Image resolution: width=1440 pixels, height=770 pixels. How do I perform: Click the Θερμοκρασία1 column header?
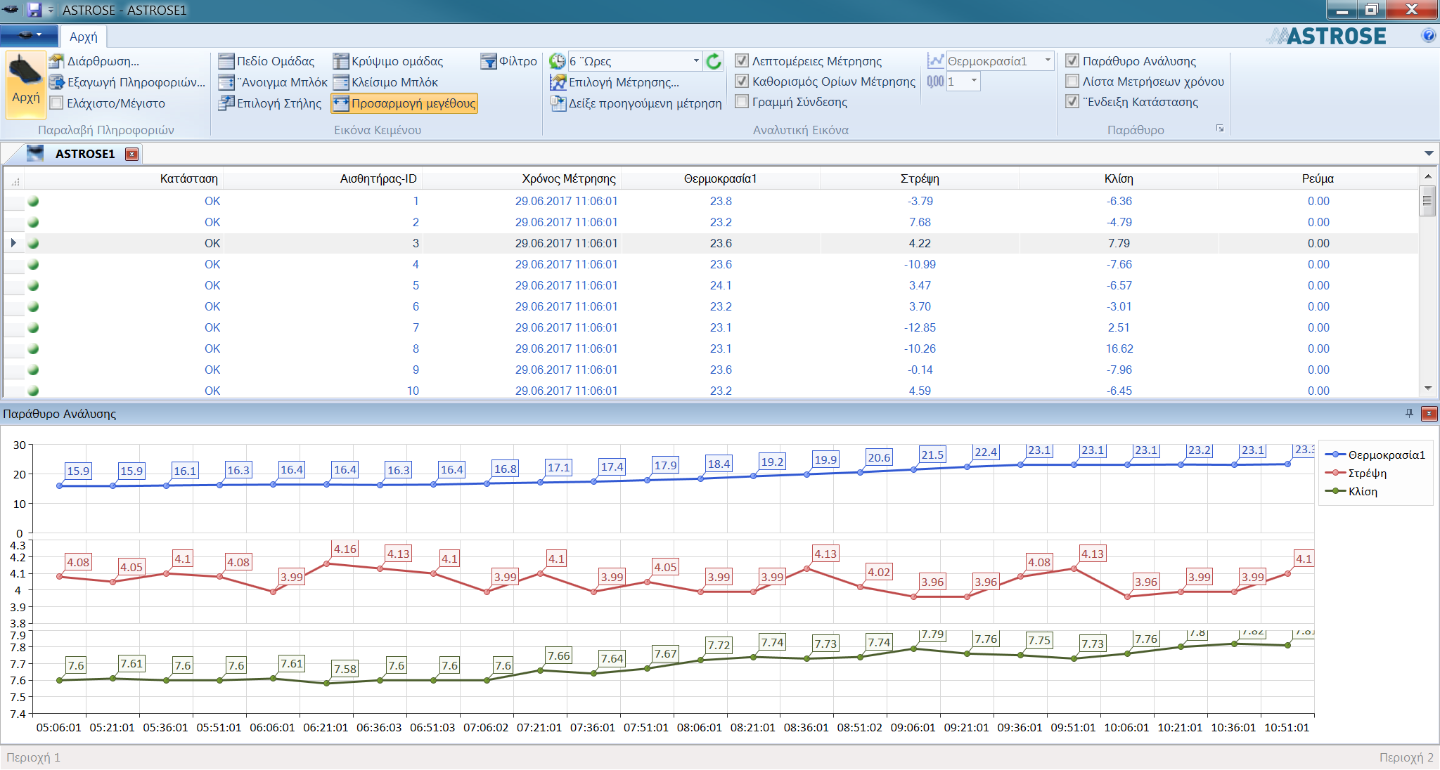tap(720, 179)
